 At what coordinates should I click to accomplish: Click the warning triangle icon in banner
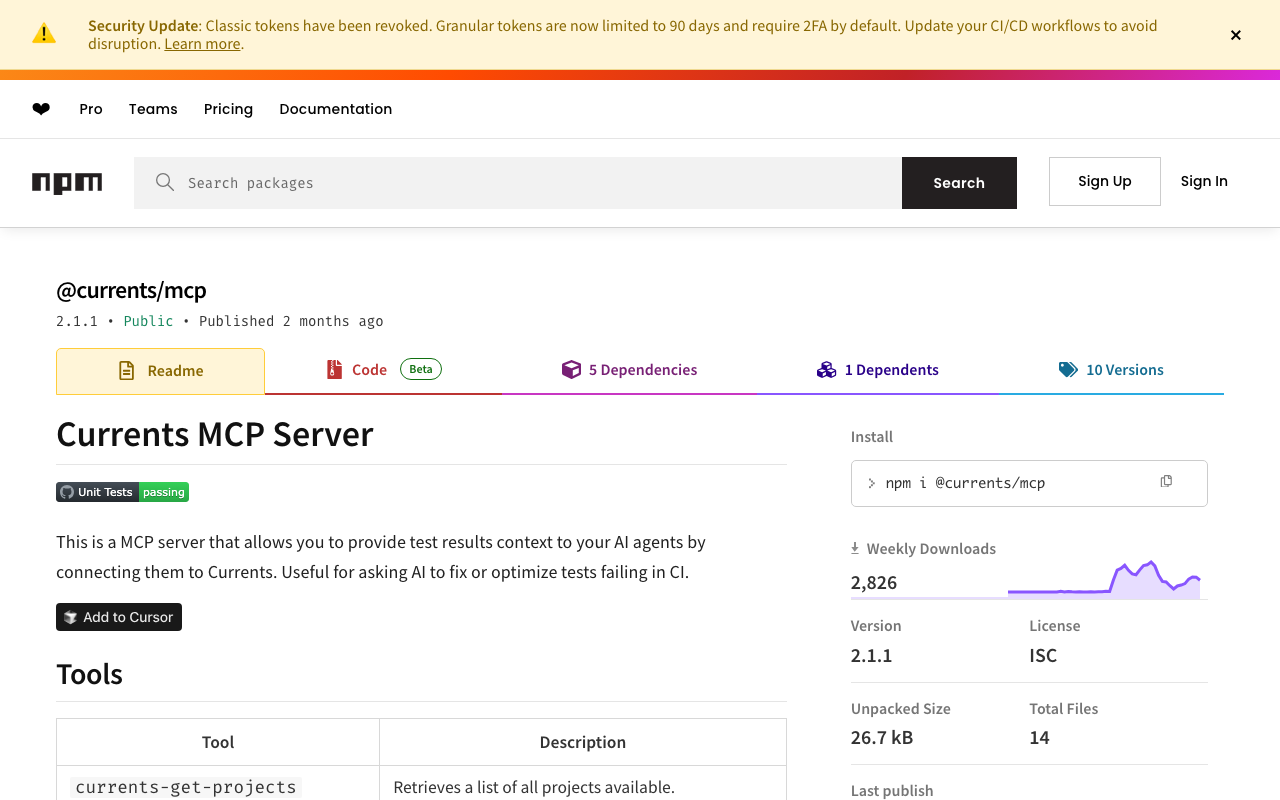coord(44,34)
